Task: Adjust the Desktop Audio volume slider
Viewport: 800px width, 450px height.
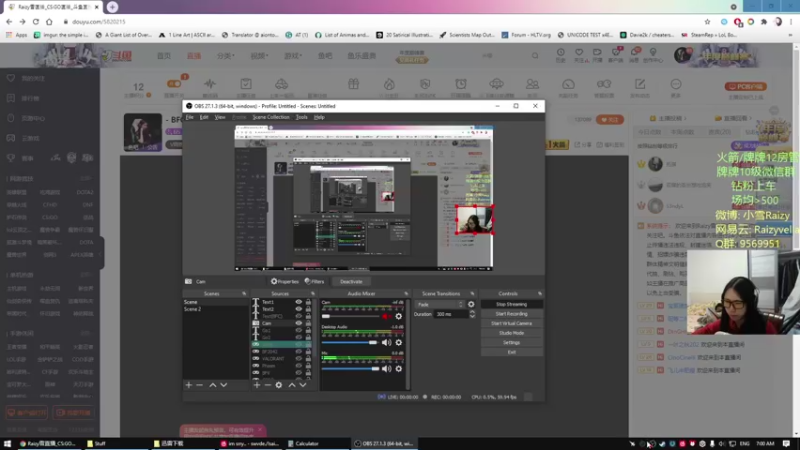Action: click(351, 342)
